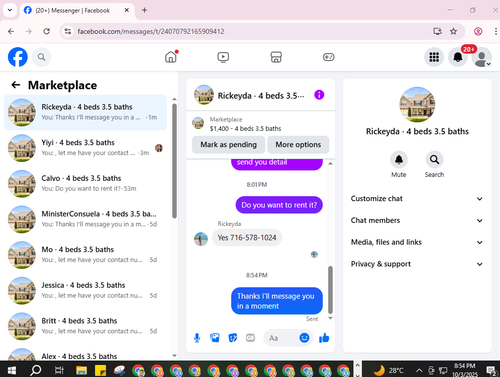Open Calvo 4 beds conversation
The image size is (500, 377).
[x=85, y=184]
